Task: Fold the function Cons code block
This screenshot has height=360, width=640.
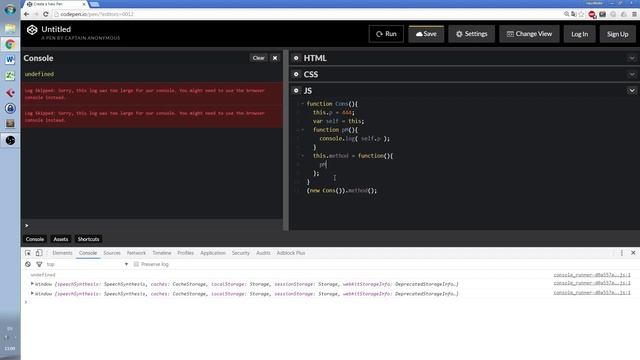Action: [302, 104]
